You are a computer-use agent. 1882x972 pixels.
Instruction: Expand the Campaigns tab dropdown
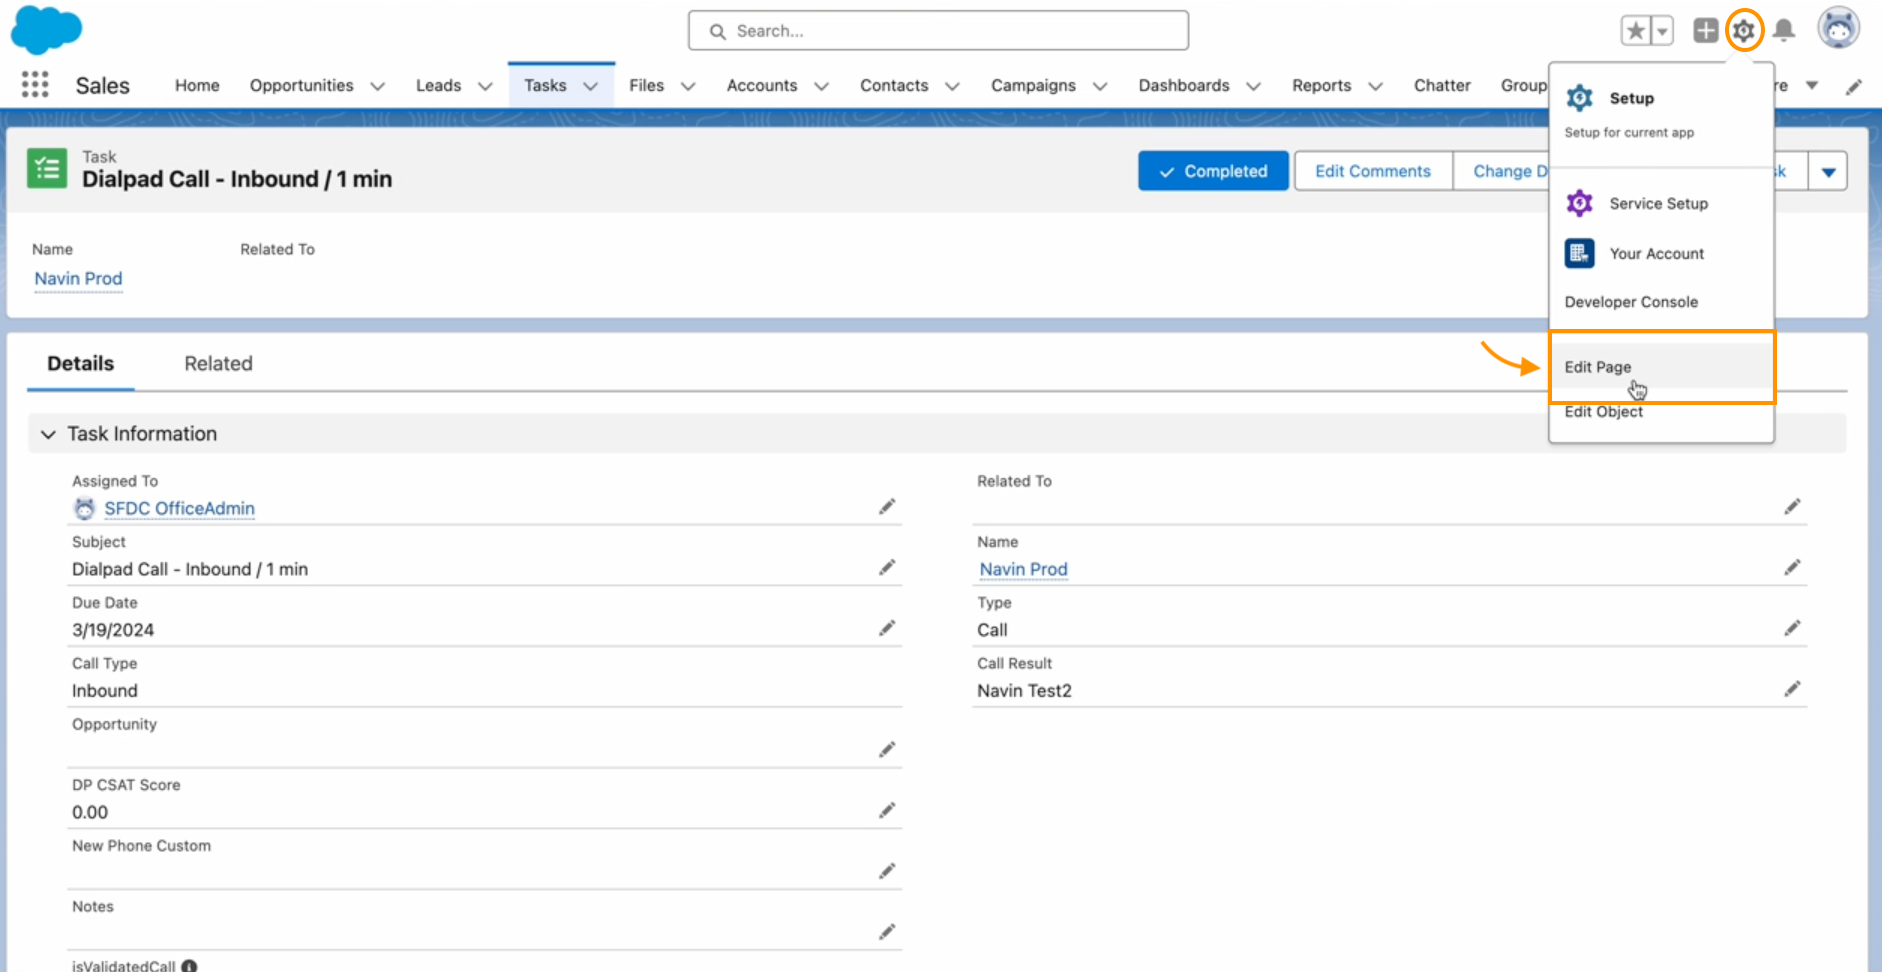pyautogui.click(x=1100, y=86)
